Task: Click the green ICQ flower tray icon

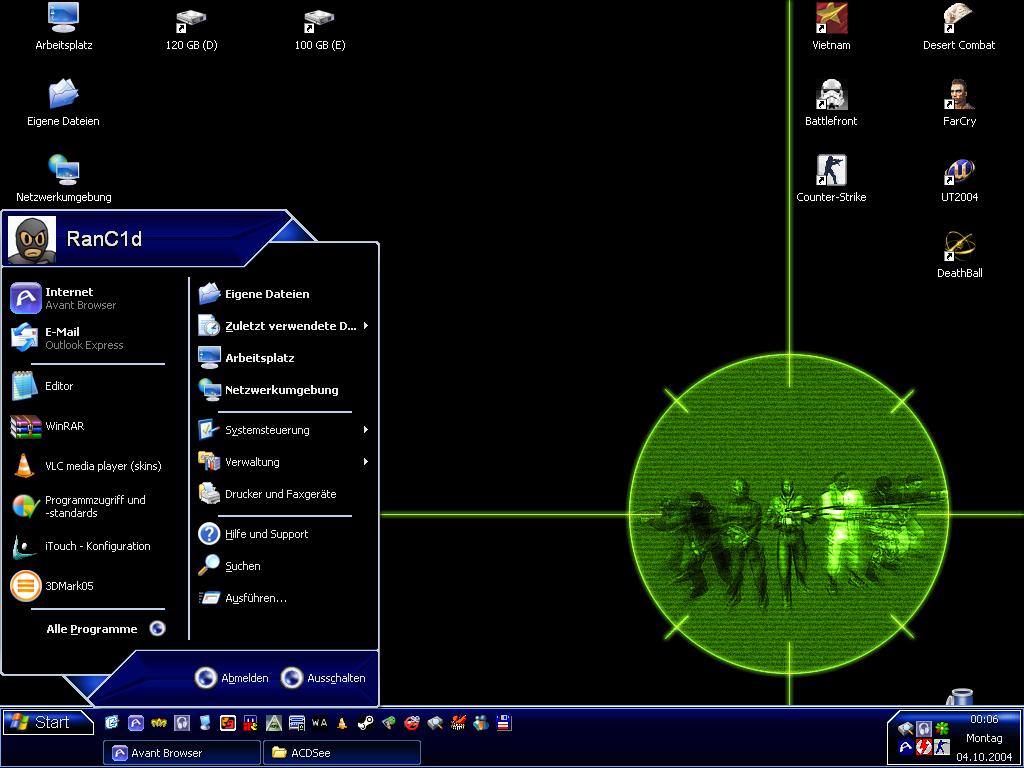Action: pyautogui.click(x=942, y=728)
